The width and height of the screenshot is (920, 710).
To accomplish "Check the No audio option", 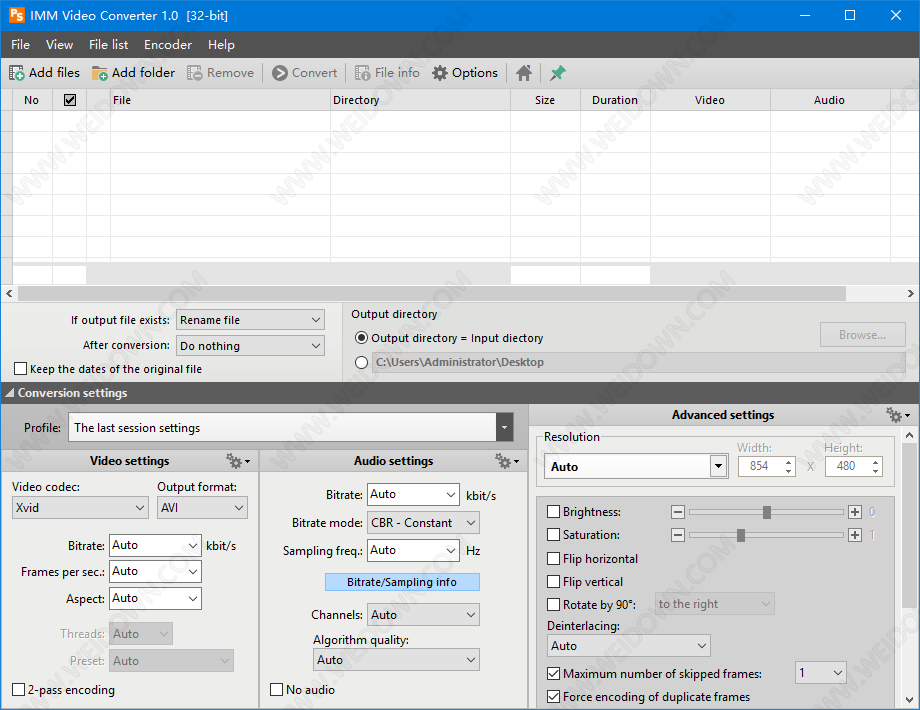I will (x=276, y=689).
